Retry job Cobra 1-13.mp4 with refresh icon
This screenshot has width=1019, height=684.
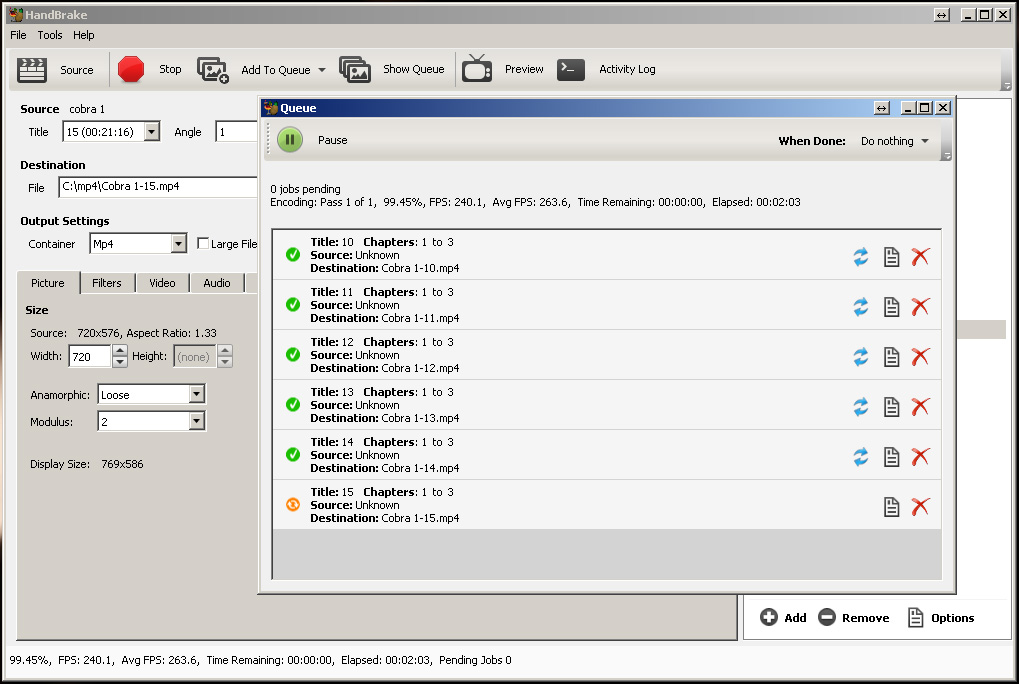[860, 407]
